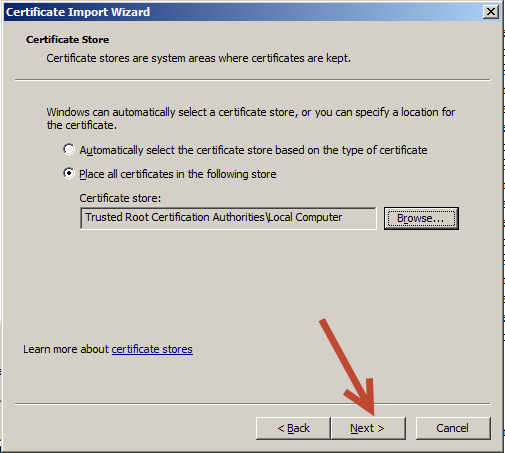This screenshot has height=453, width=505.
Task: Select the 'Automatically select the certificate store' radio circle
Action: point(69,149)
